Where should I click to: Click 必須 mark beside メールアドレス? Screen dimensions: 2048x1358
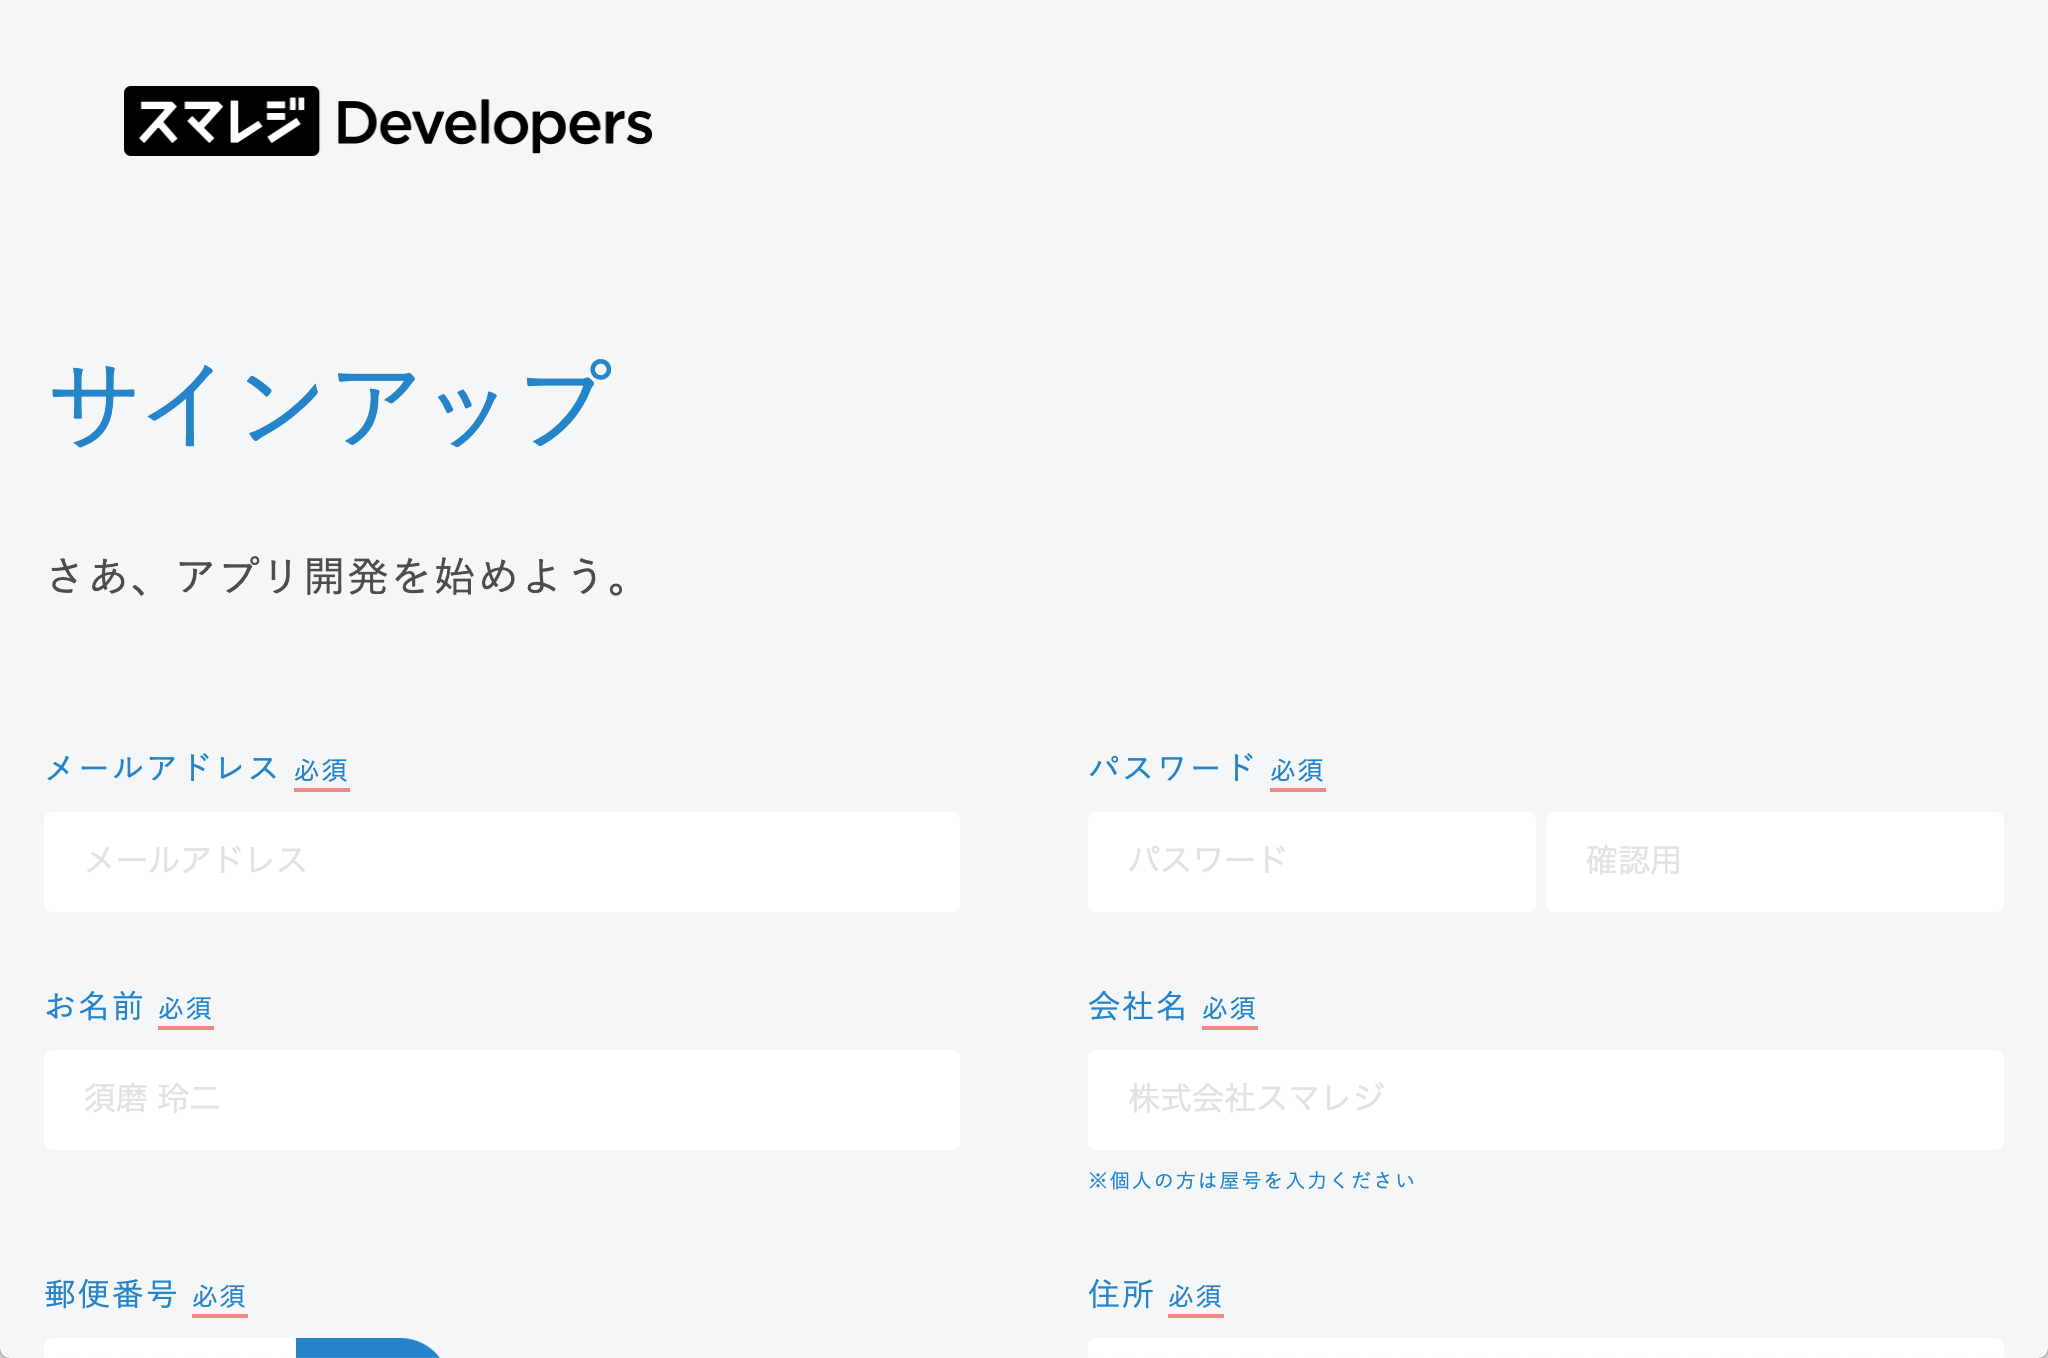click(x=321, y=771)
